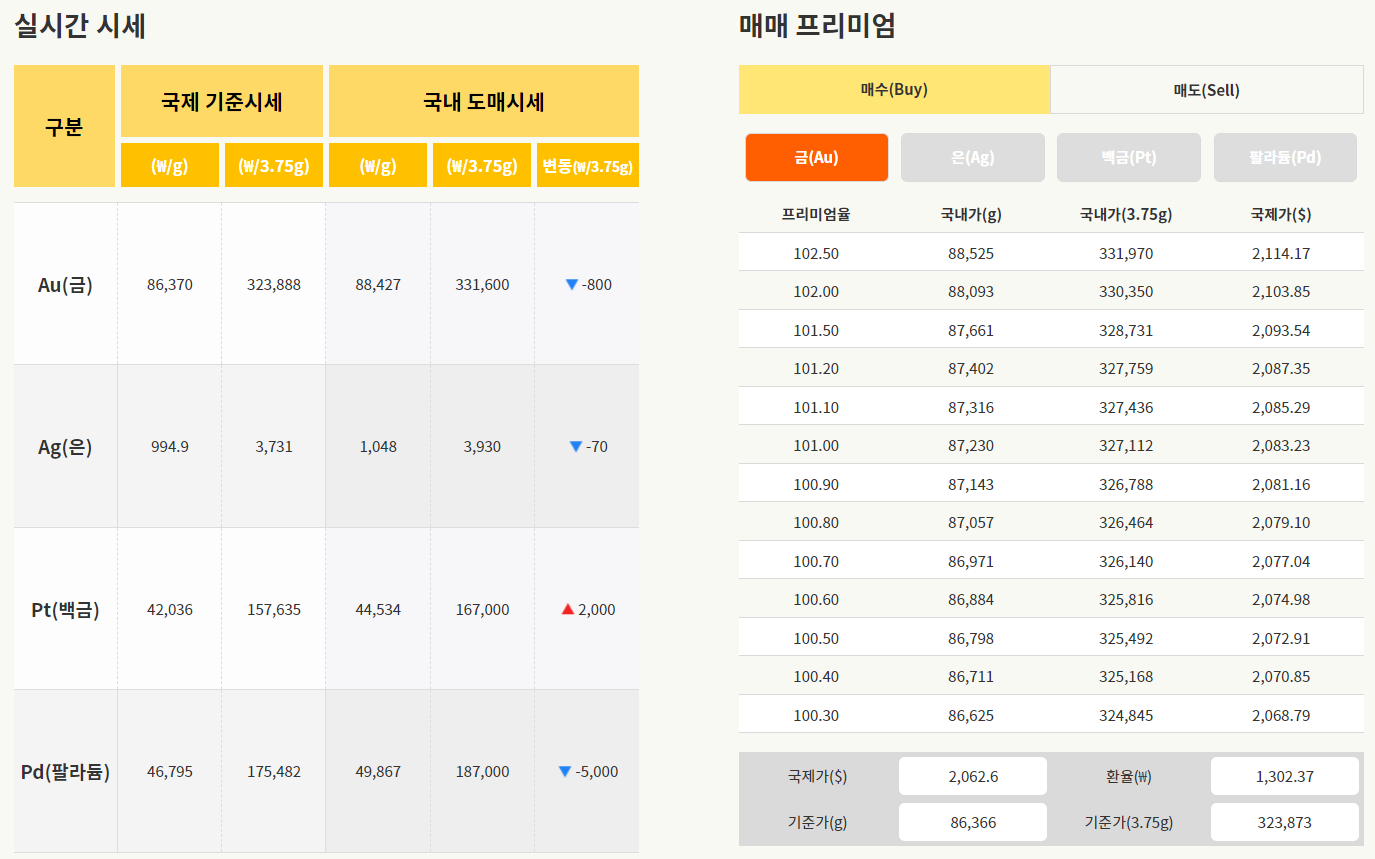Click the blue down arrow beside -70

pyautogui.click(x=575, y=447)
